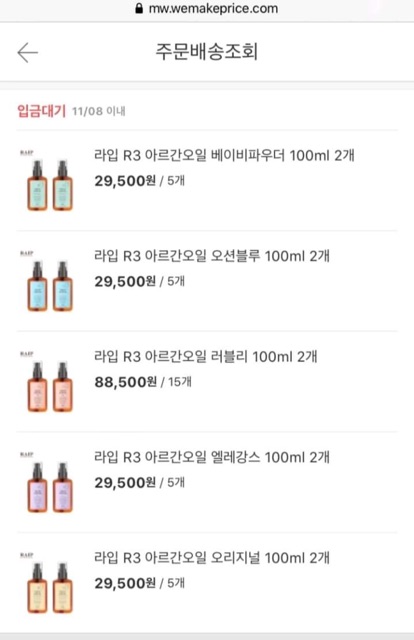
Task: Open the 오리지널 product thumbnail
Action: point(49,583)
